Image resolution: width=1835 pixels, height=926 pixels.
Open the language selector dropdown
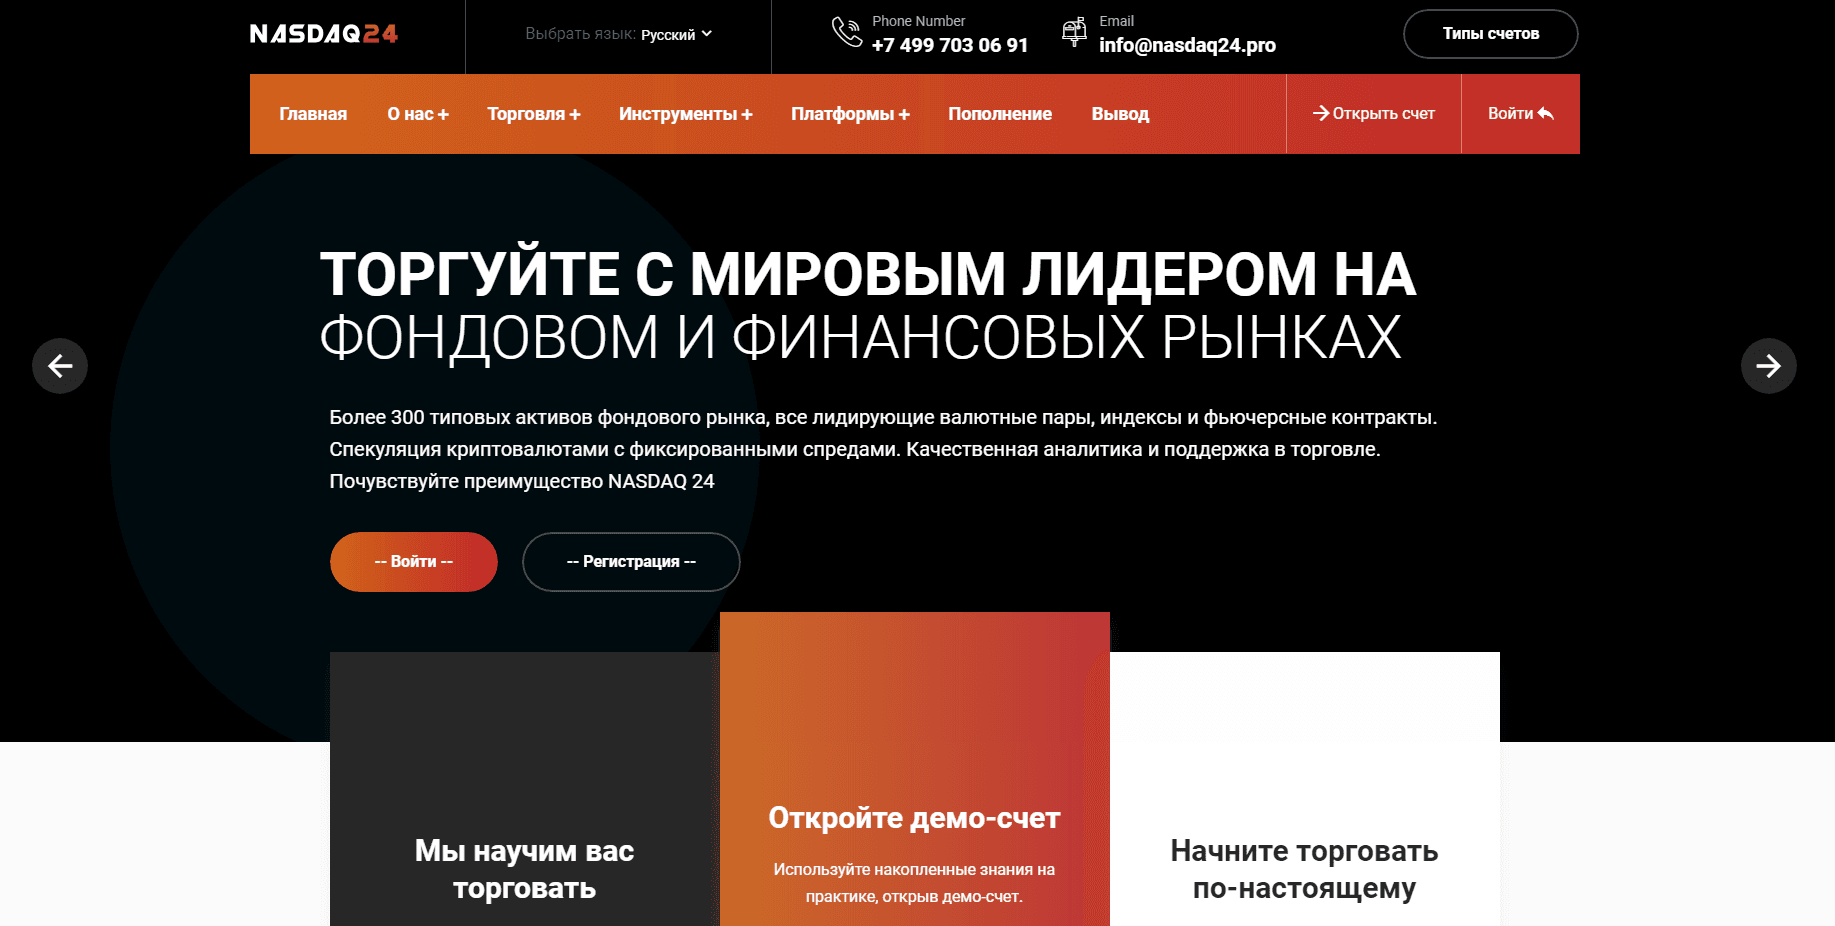pyautogui.click(x=676, y=34)
